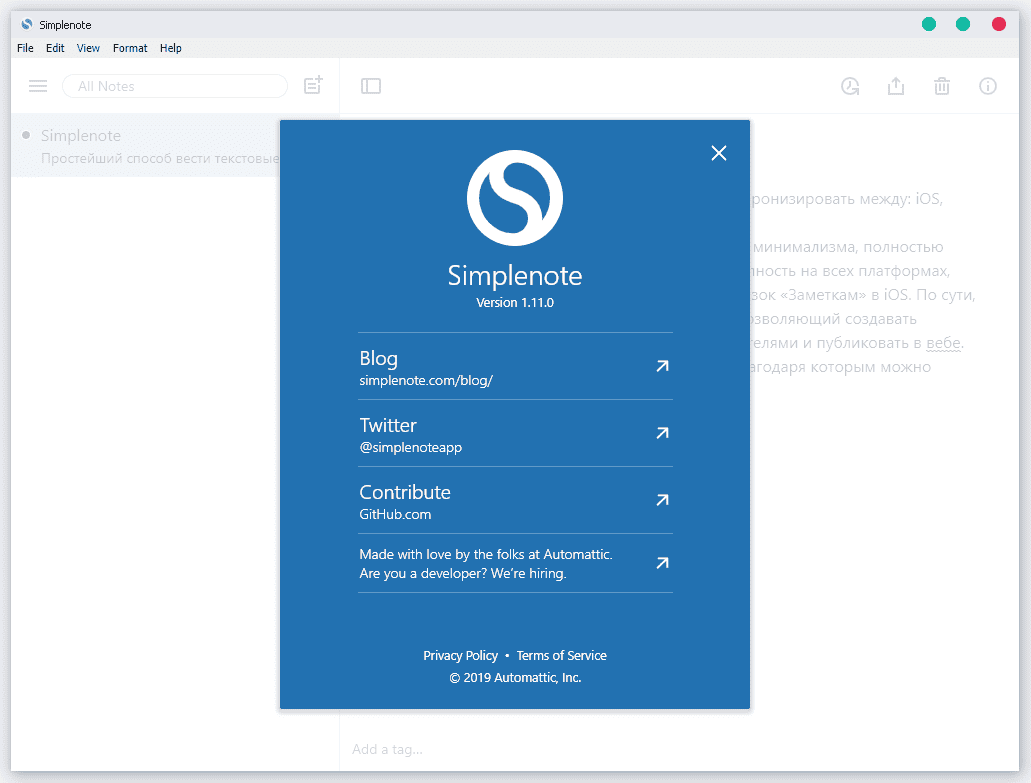The image size is (1031, 783).
Task: Click the share note icon
Action: (x=896, y=86)
